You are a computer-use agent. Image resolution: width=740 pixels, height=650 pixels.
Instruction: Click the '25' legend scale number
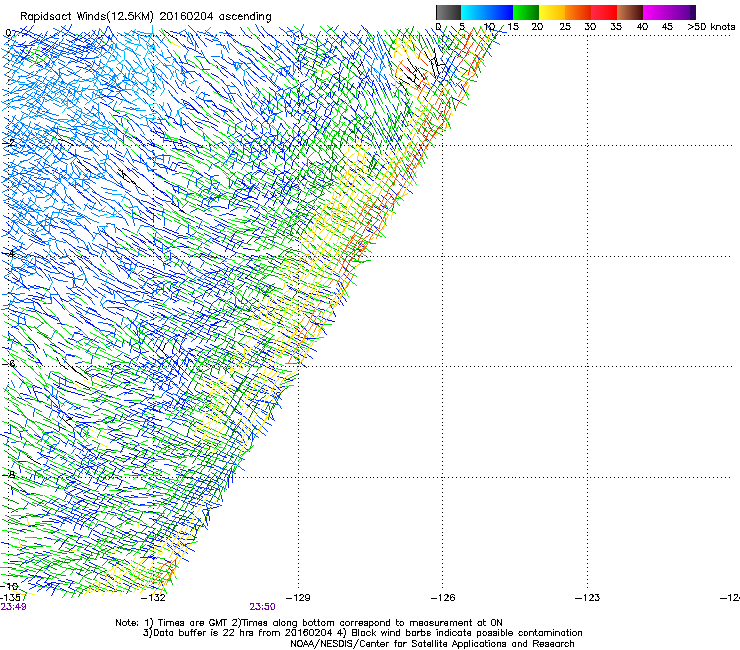click(x=565, y=26)
